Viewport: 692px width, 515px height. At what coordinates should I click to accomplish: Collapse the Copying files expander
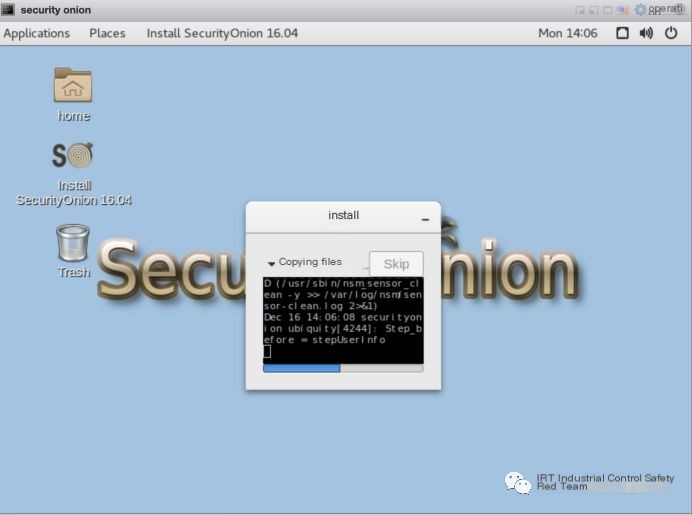pos(271,263)
